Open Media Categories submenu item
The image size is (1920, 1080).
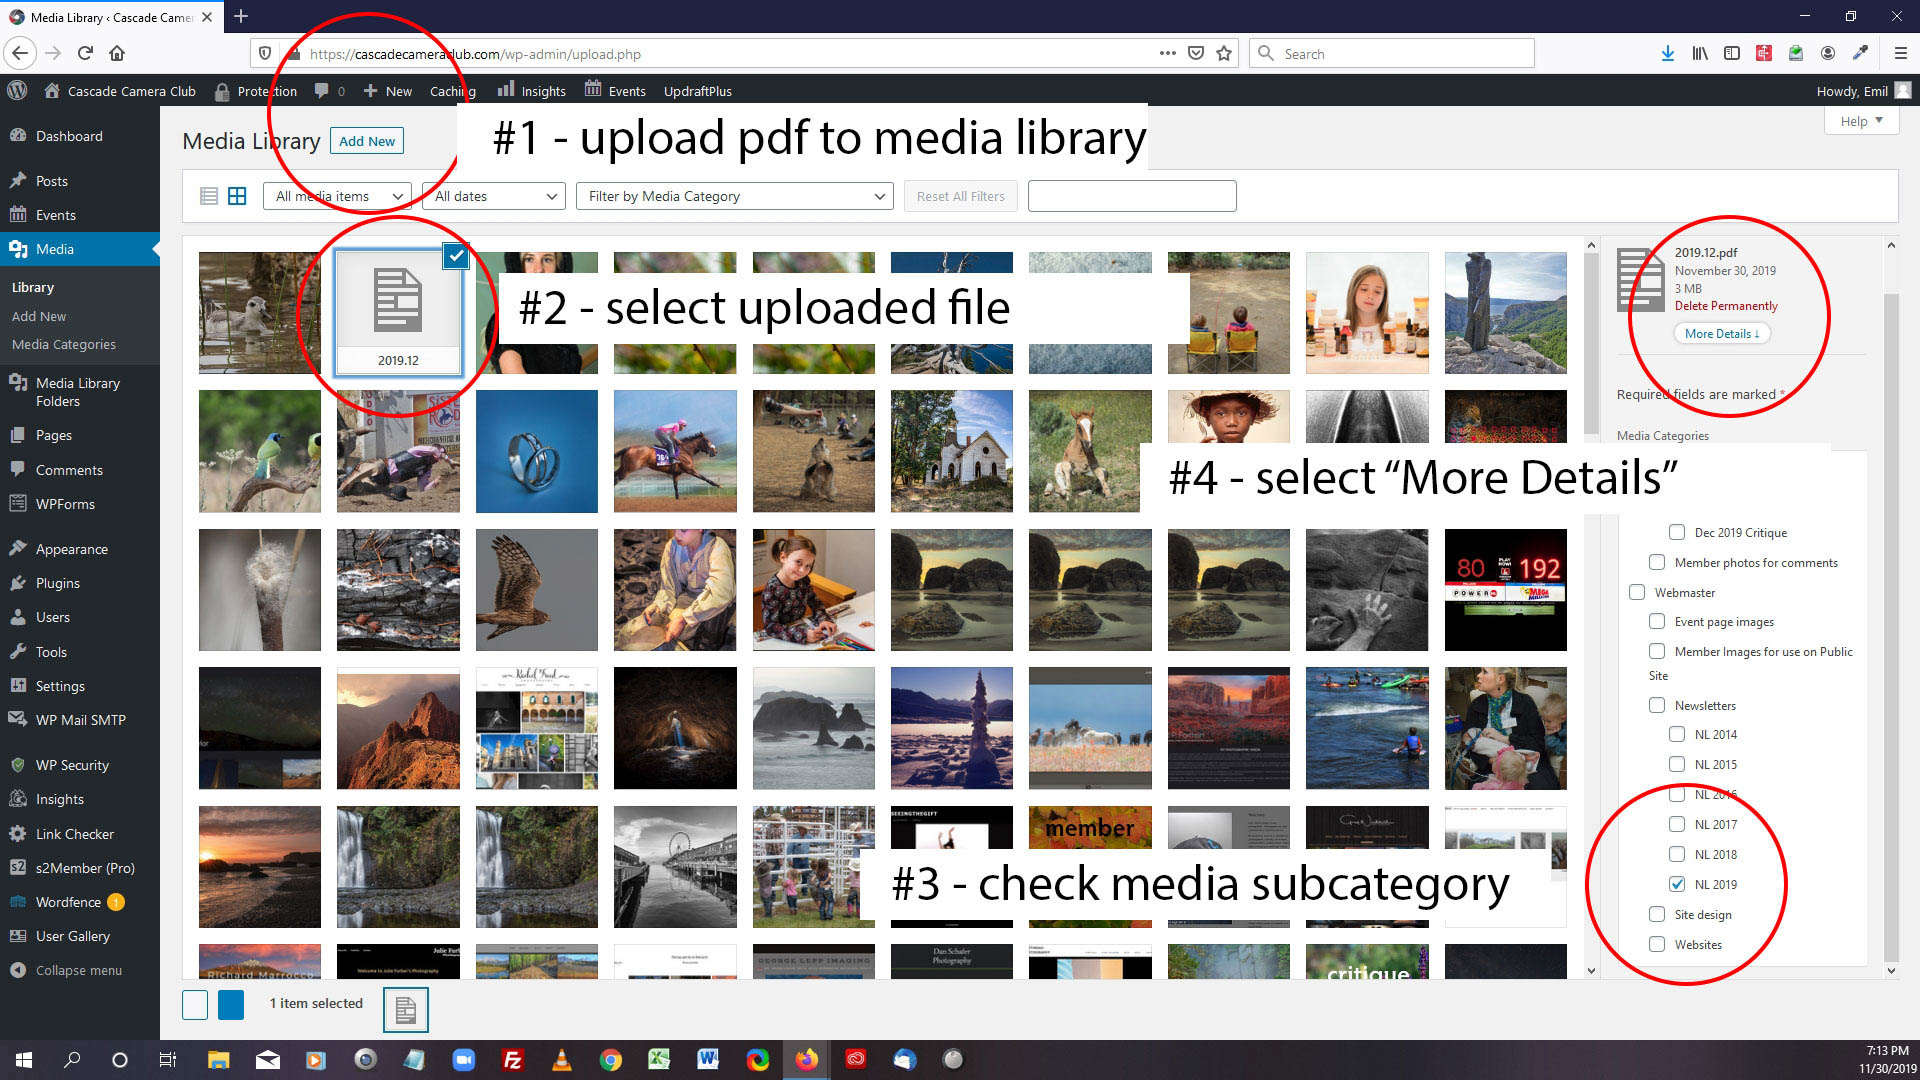tap(64, 344)
